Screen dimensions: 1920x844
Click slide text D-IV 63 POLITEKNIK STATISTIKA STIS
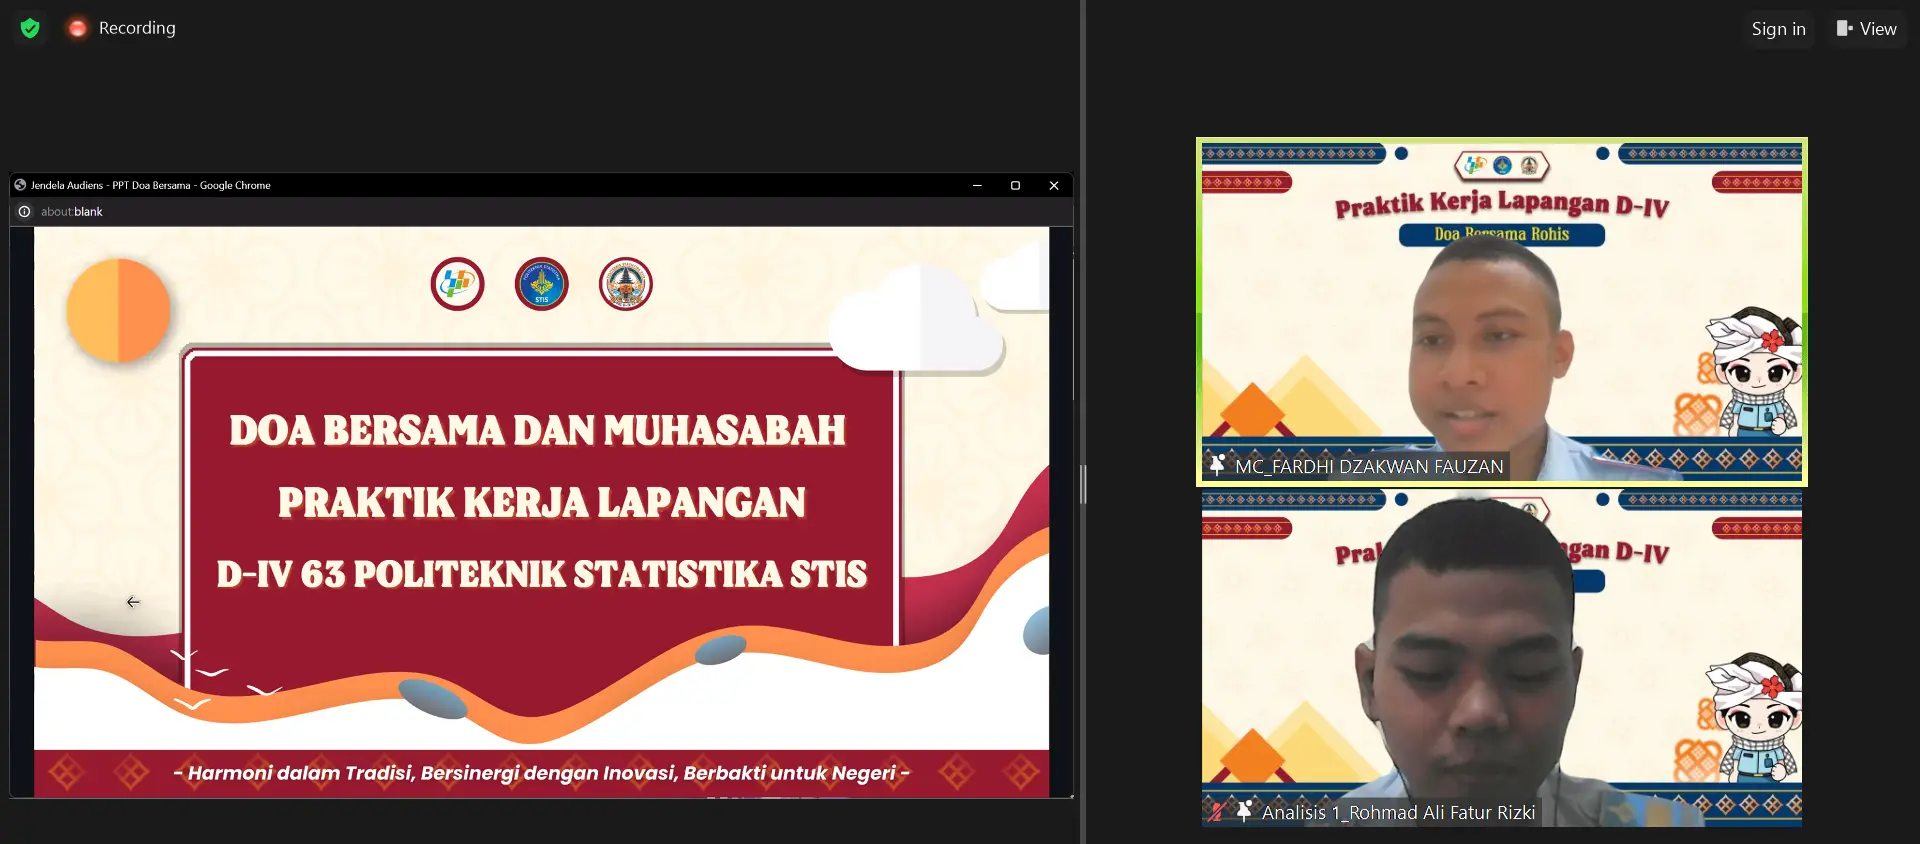click(x=542, y=574)
